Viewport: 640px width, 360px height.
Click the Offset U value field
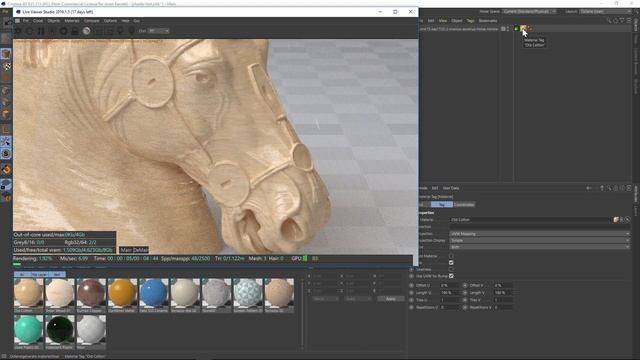[x=449, y=285]
